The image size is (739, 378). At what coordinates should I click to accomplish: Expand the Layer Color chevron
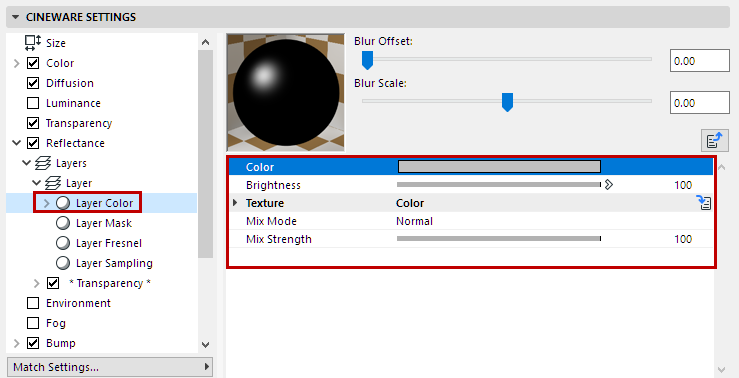click(47, 203)
